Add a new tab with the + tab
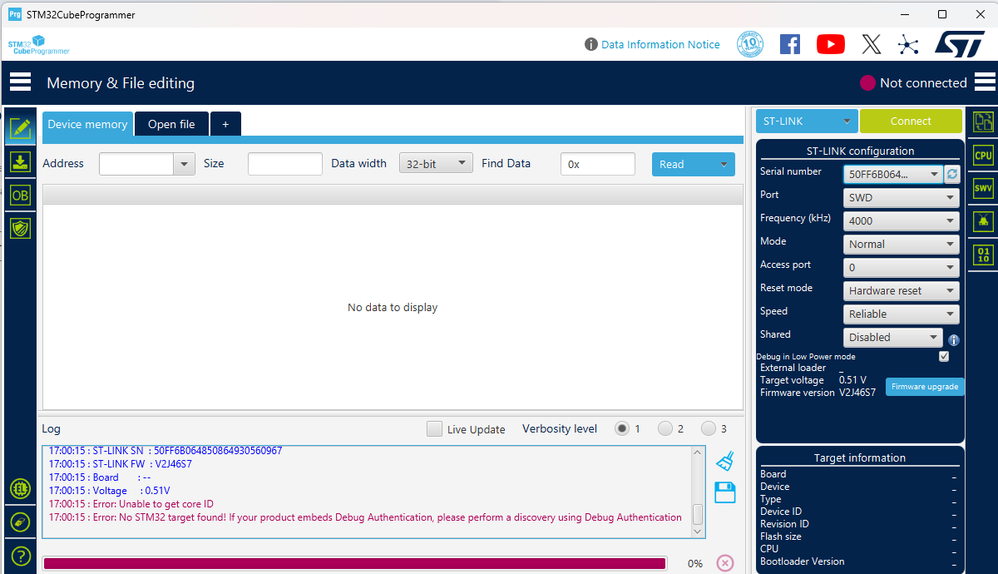The width and height of the screenshot is (998, 574). click(225, 124)
